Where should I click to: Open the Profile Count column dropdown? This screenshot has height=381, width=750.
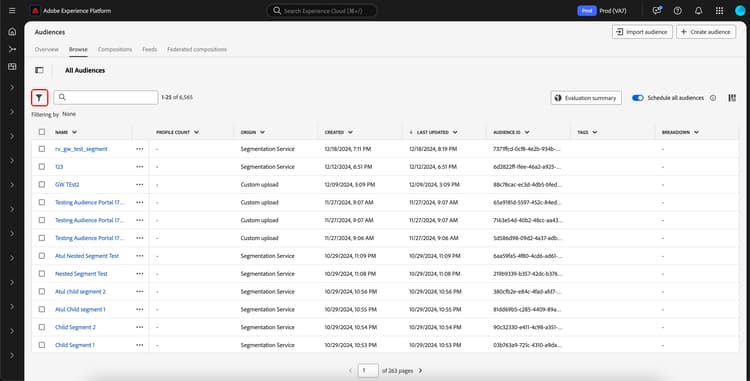pos(196,132)
